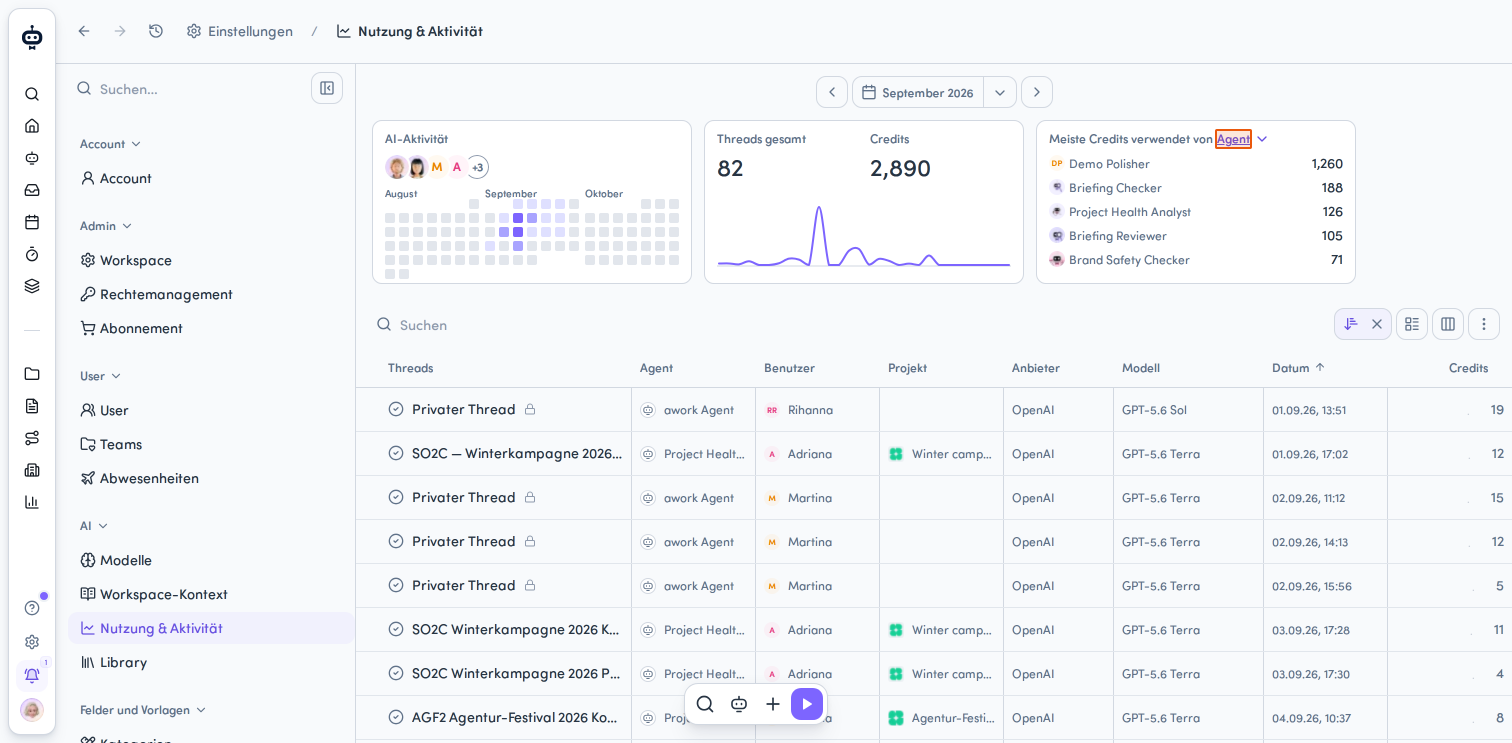Open the month dropdown chevron beside September 2026
The image size is (1512, 743).
(x=1000, y=92)
